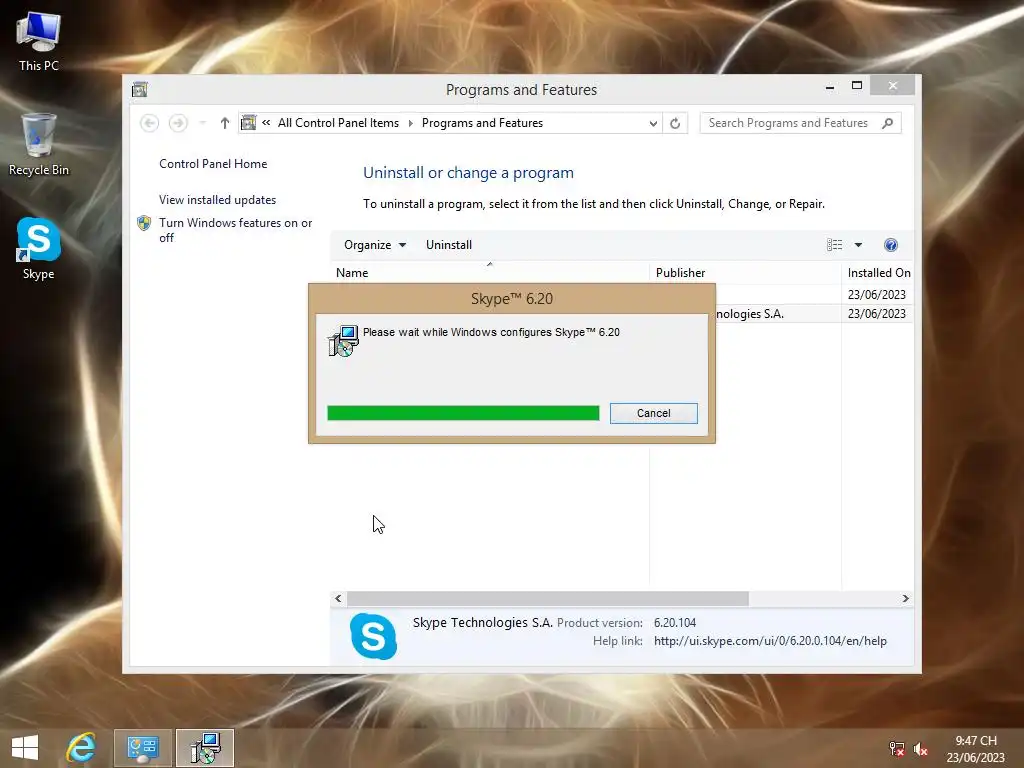Image resolution: width=1024 pixels, height=768 pixels.
Task: Open Control Panel Home link
Action: coord(213,164)
